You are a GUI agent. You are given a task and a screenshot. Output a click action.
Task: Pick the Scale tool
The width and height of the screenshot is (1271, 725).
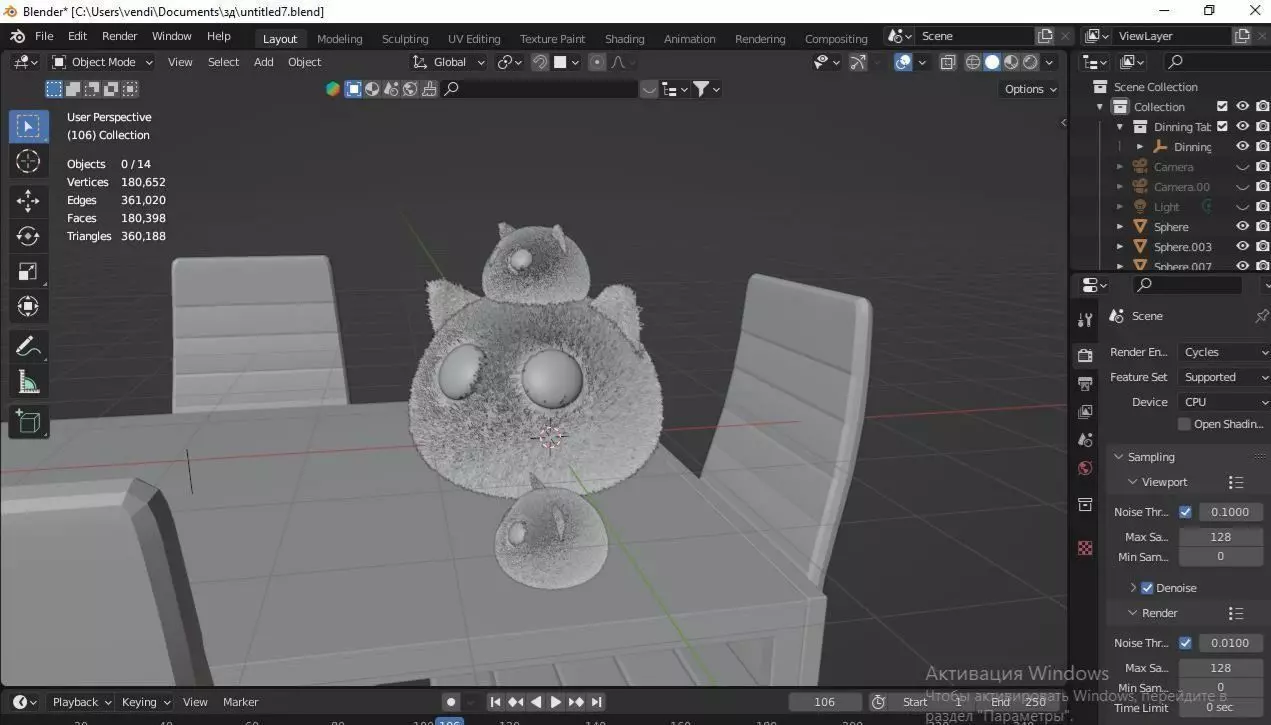(28, 271)
